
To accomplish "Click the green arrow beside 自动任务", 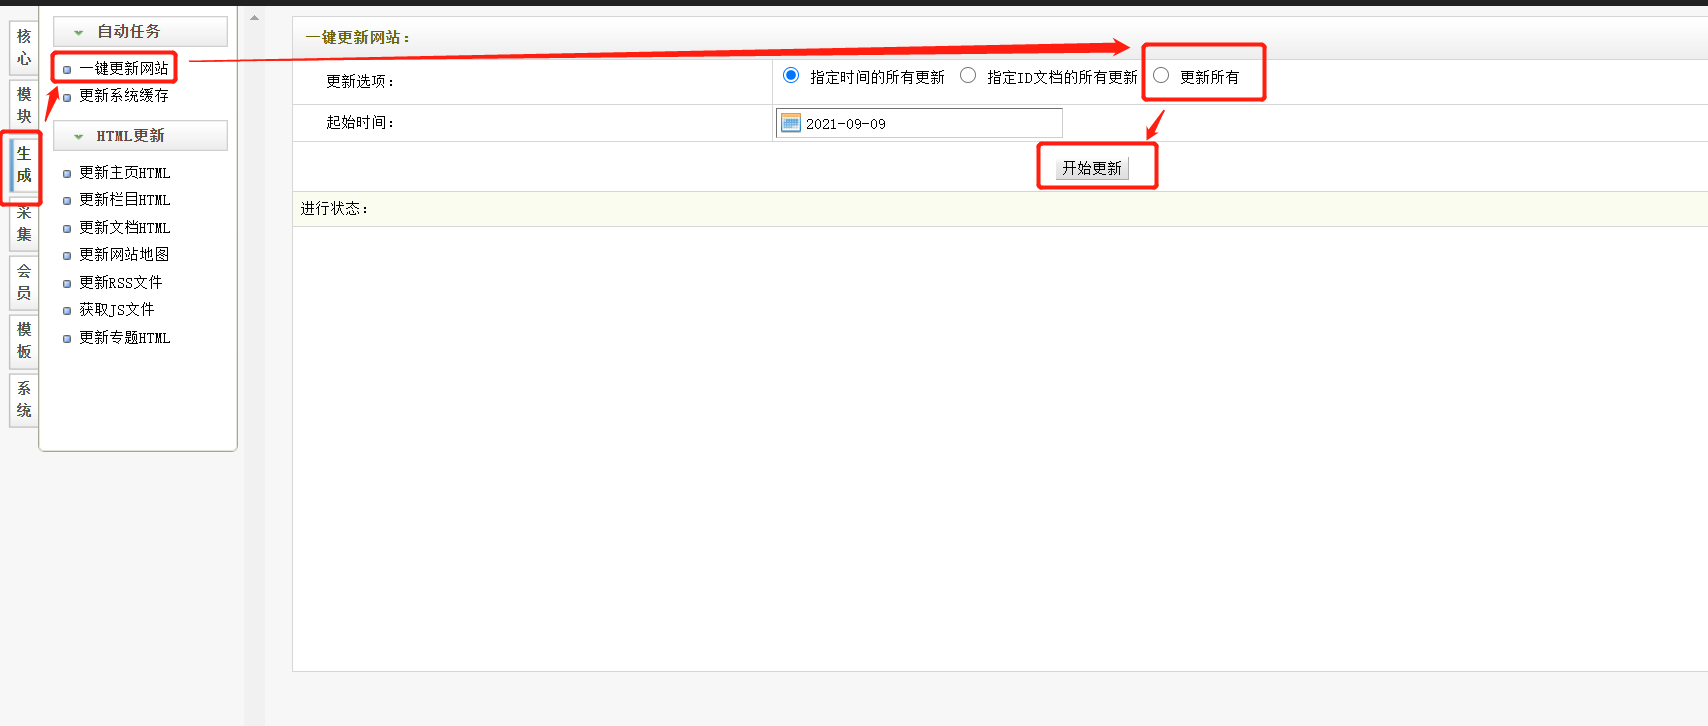I will [x=79, y=33].
